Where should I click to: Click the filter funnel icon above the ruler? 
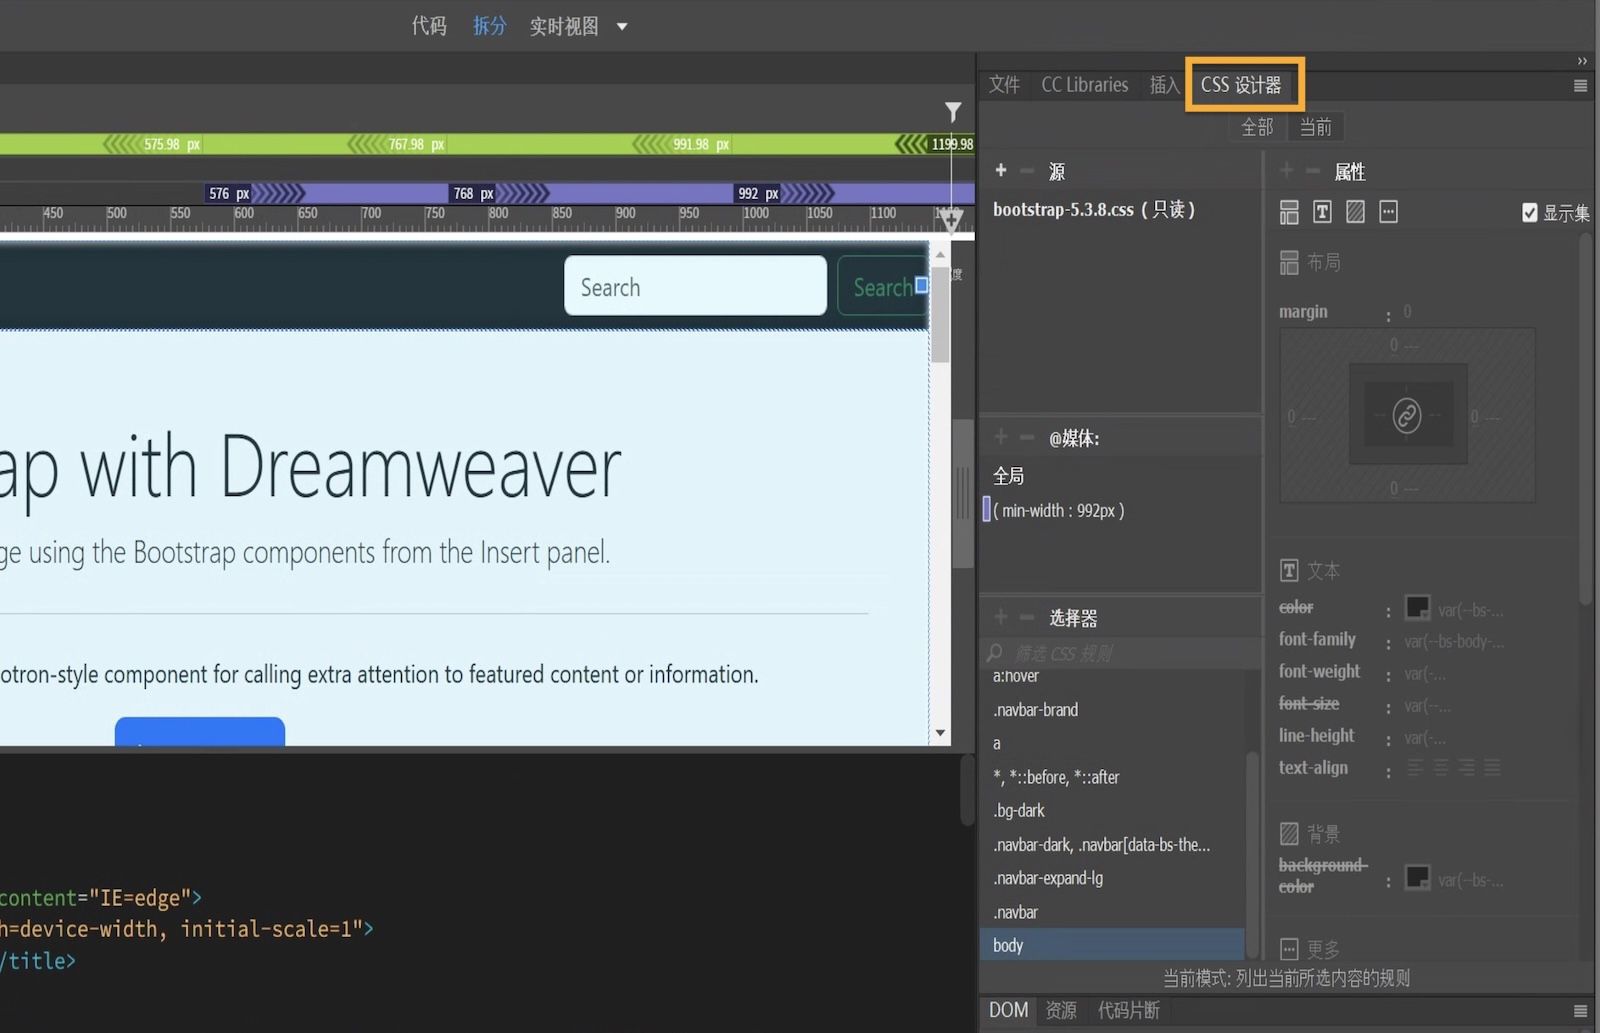pos(952,112)
